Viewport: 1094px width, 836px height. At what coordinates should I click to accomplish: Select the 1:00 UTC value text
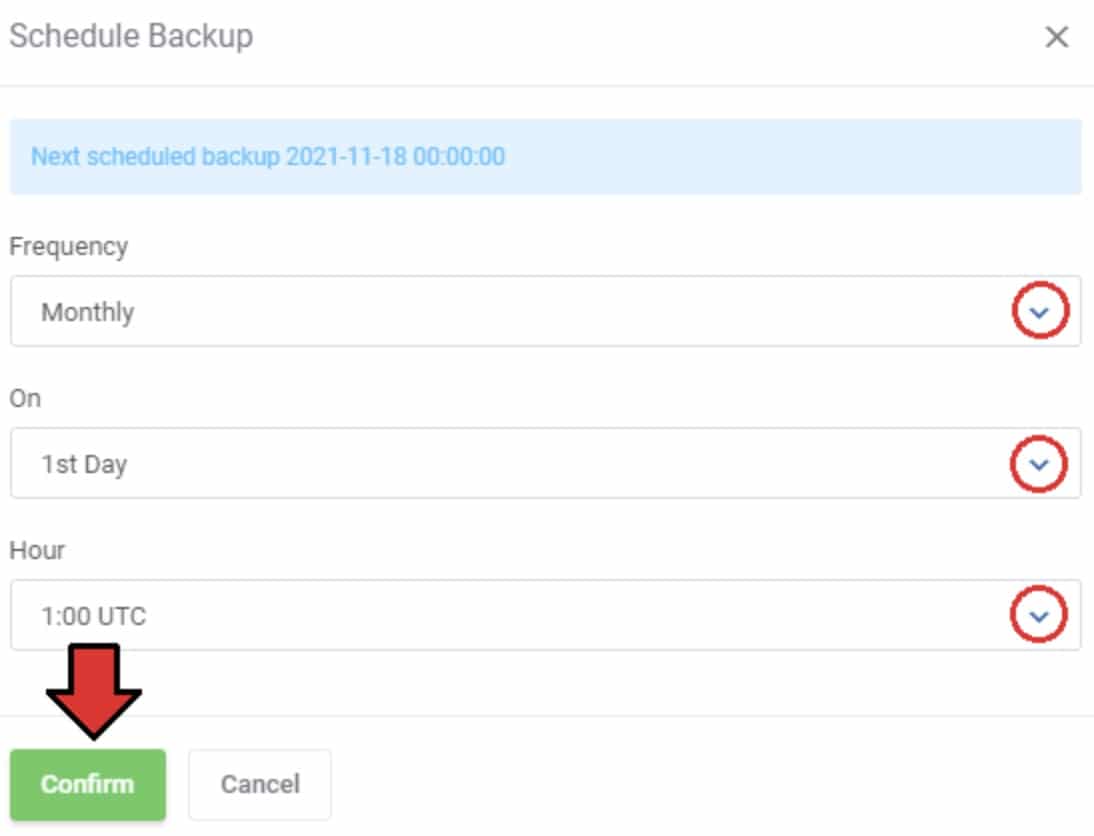point(93,616)
